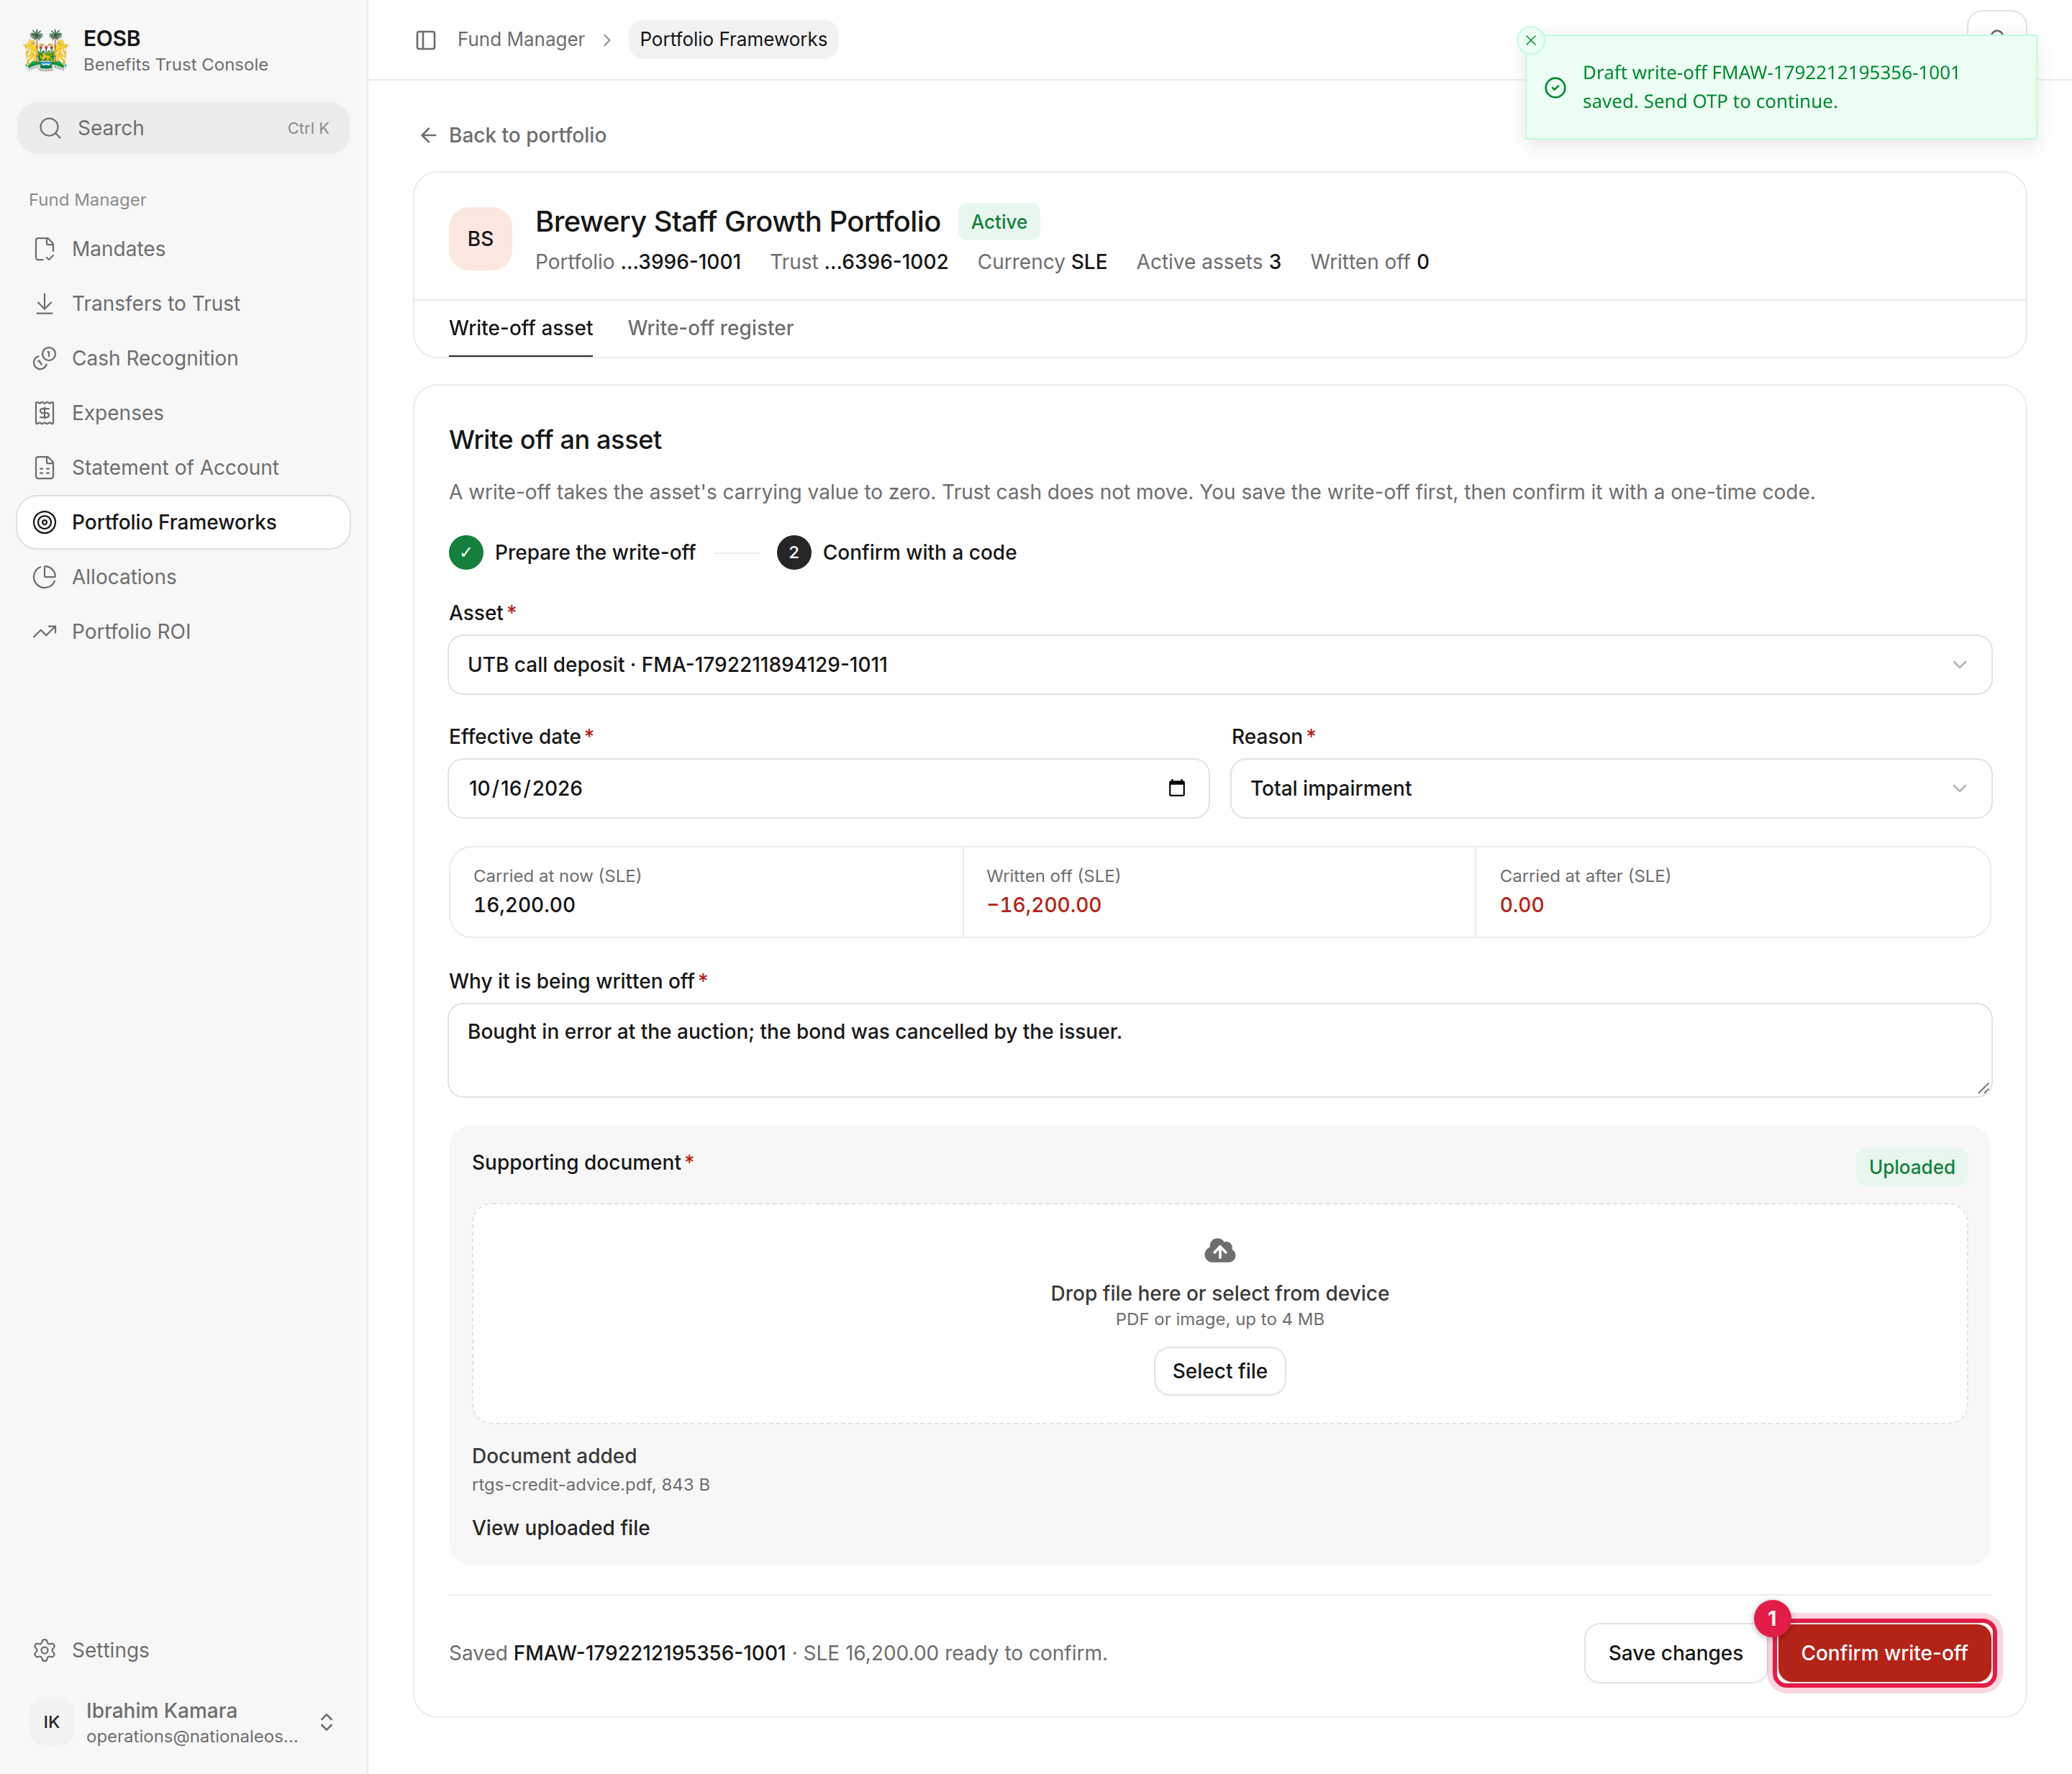Click the Back to portfolio arrow icon

coord(428,135)
